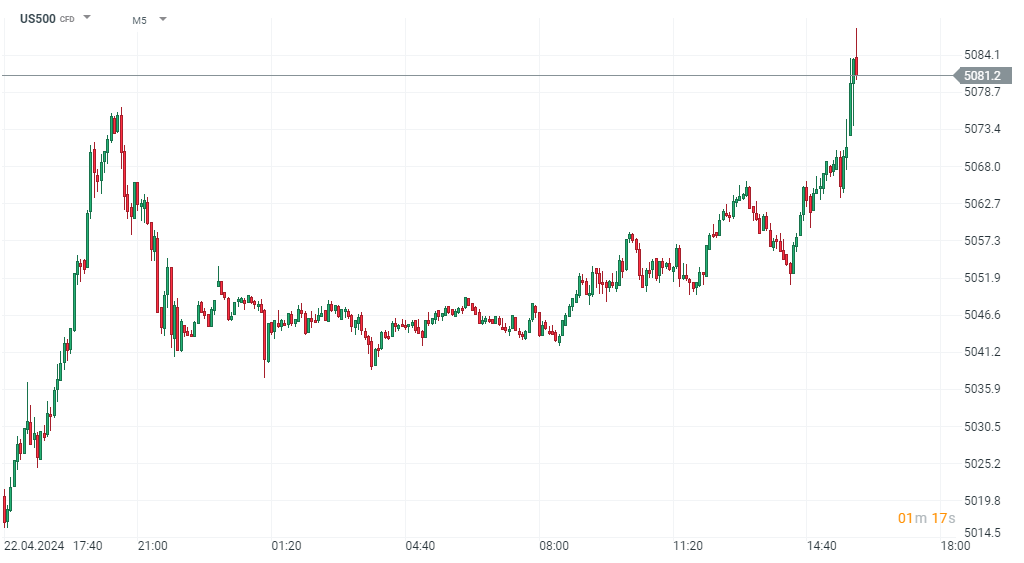
Task: Click the 18:00 time axis label
Action: pyautogui.click(x=955, y=546)
